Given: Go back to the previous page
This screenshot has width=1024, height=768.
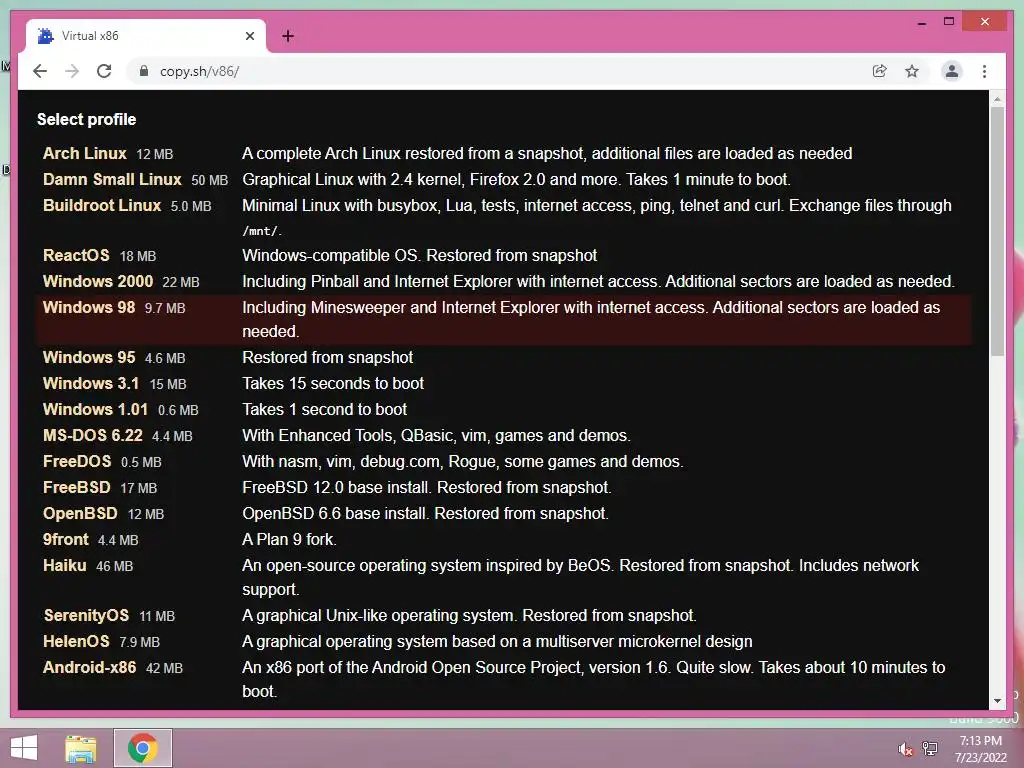Looking at the screenshot, I should point(40,71).
